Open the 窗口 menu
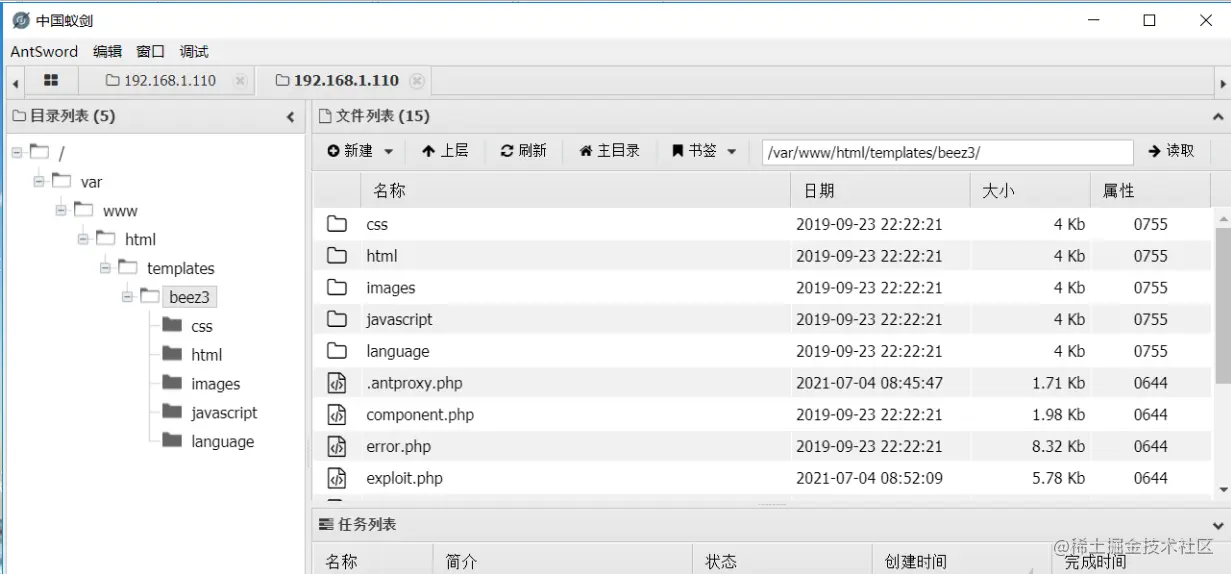This screenshot has width=1231, height=574. (151, 52)
